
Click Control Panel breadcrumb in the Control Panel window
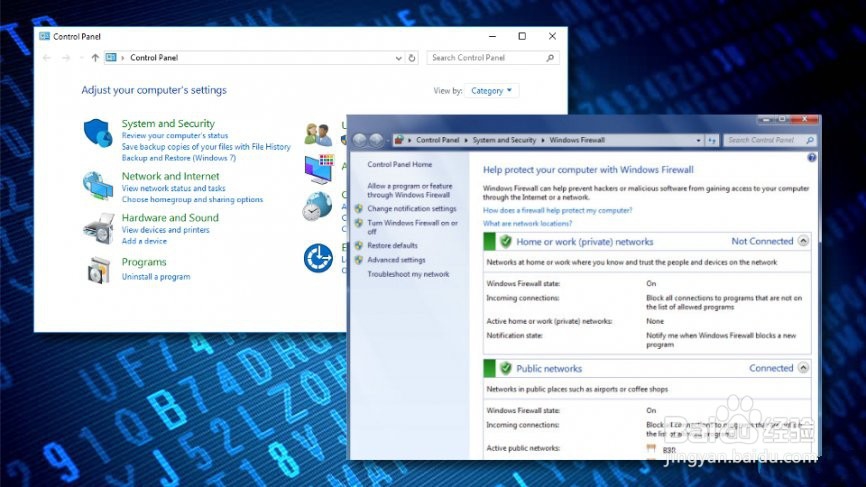pos(154,57)
